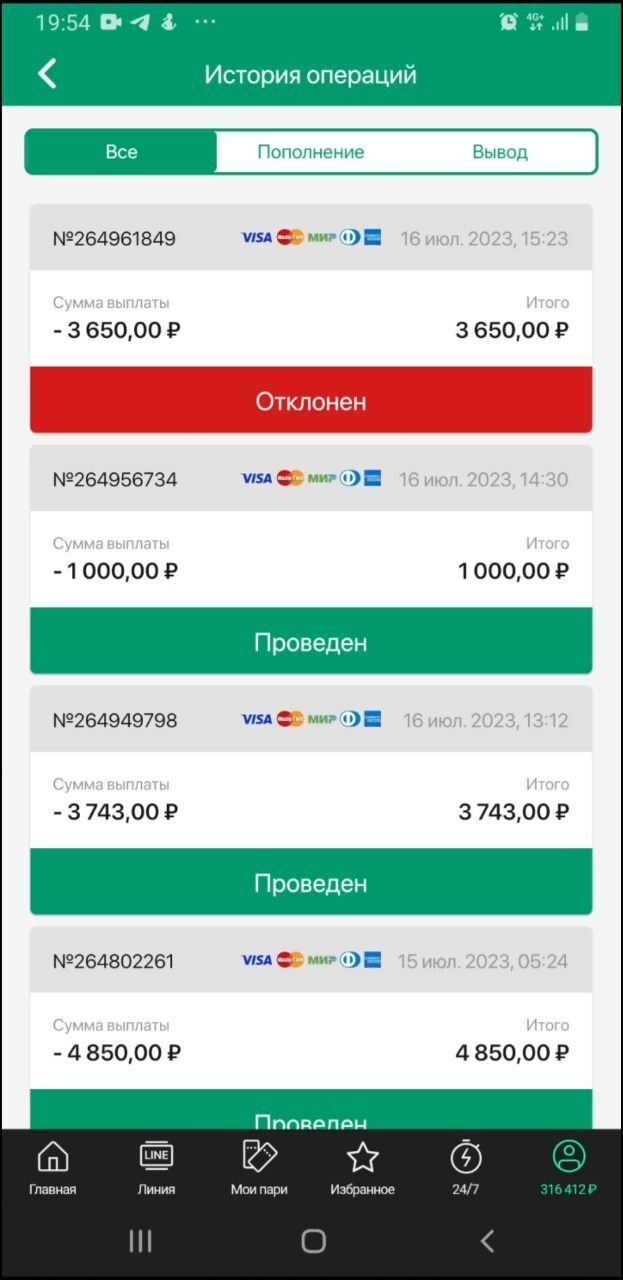The image size is (623, 1280).
Task: Tap the -4 850,00 ₽ payout amount
Action: (x=117, y=1052)
